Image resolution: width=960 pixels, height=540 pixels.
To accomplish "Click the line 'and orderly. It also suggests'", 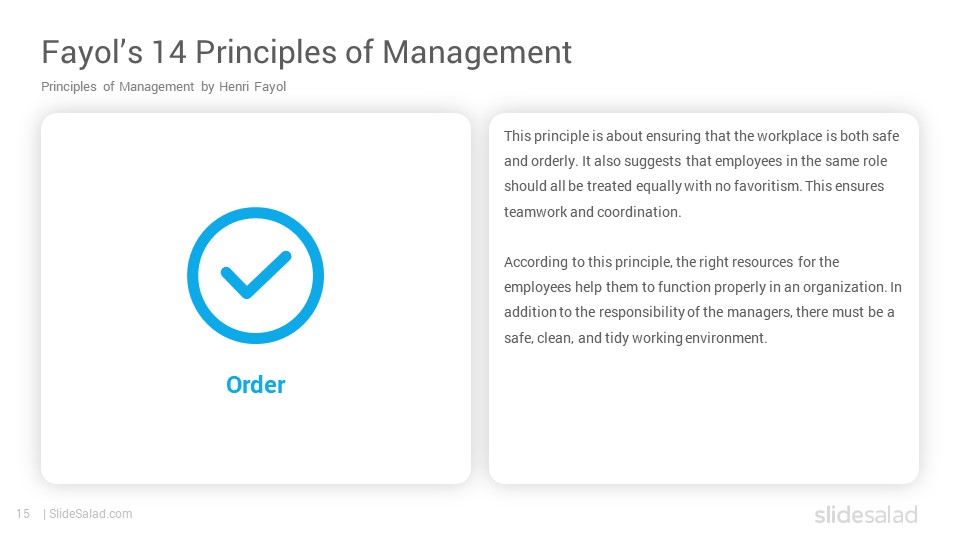I will point(696,161).
